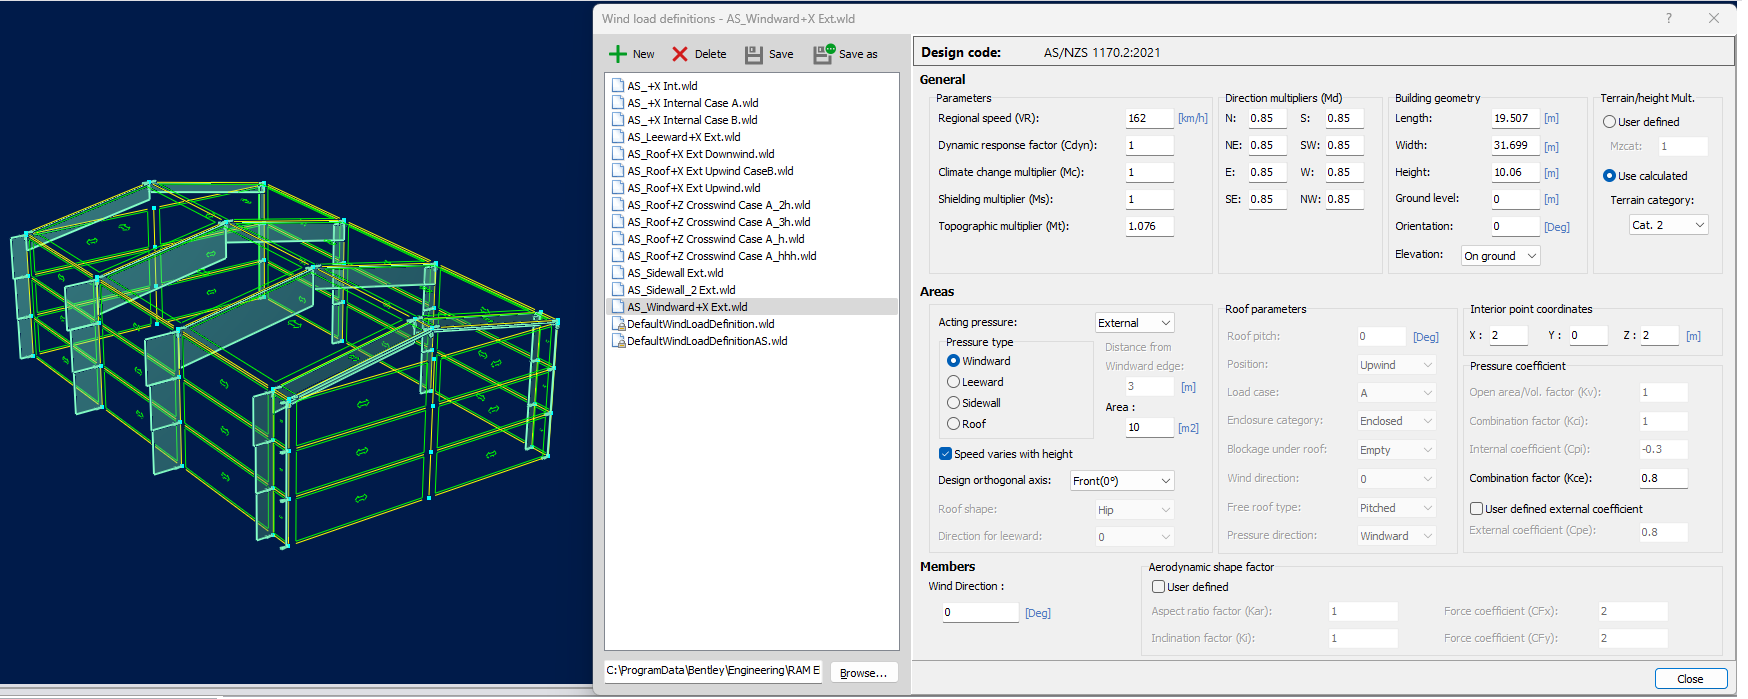The height and width of the screenshot is (699, 1748).
Task: Expand the Acting pressure dropdown
Action: 1134,323
